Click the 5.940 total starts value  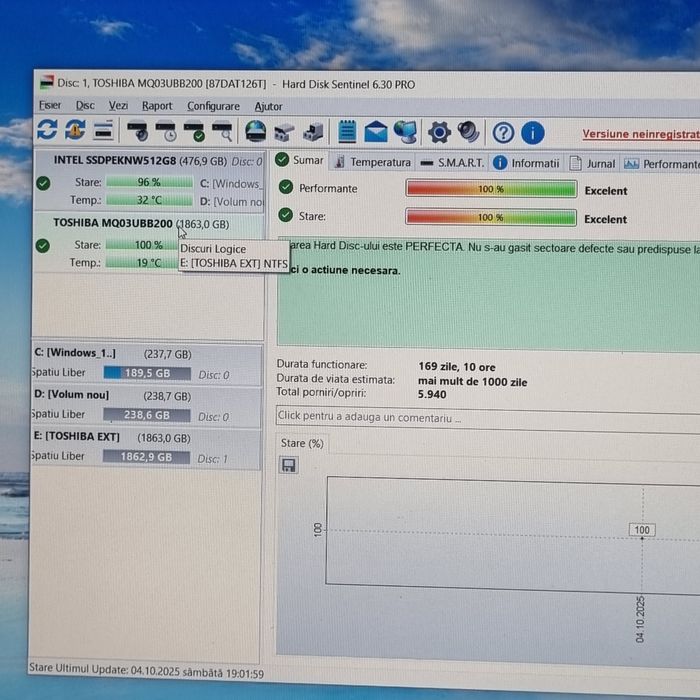click(432, 394)
